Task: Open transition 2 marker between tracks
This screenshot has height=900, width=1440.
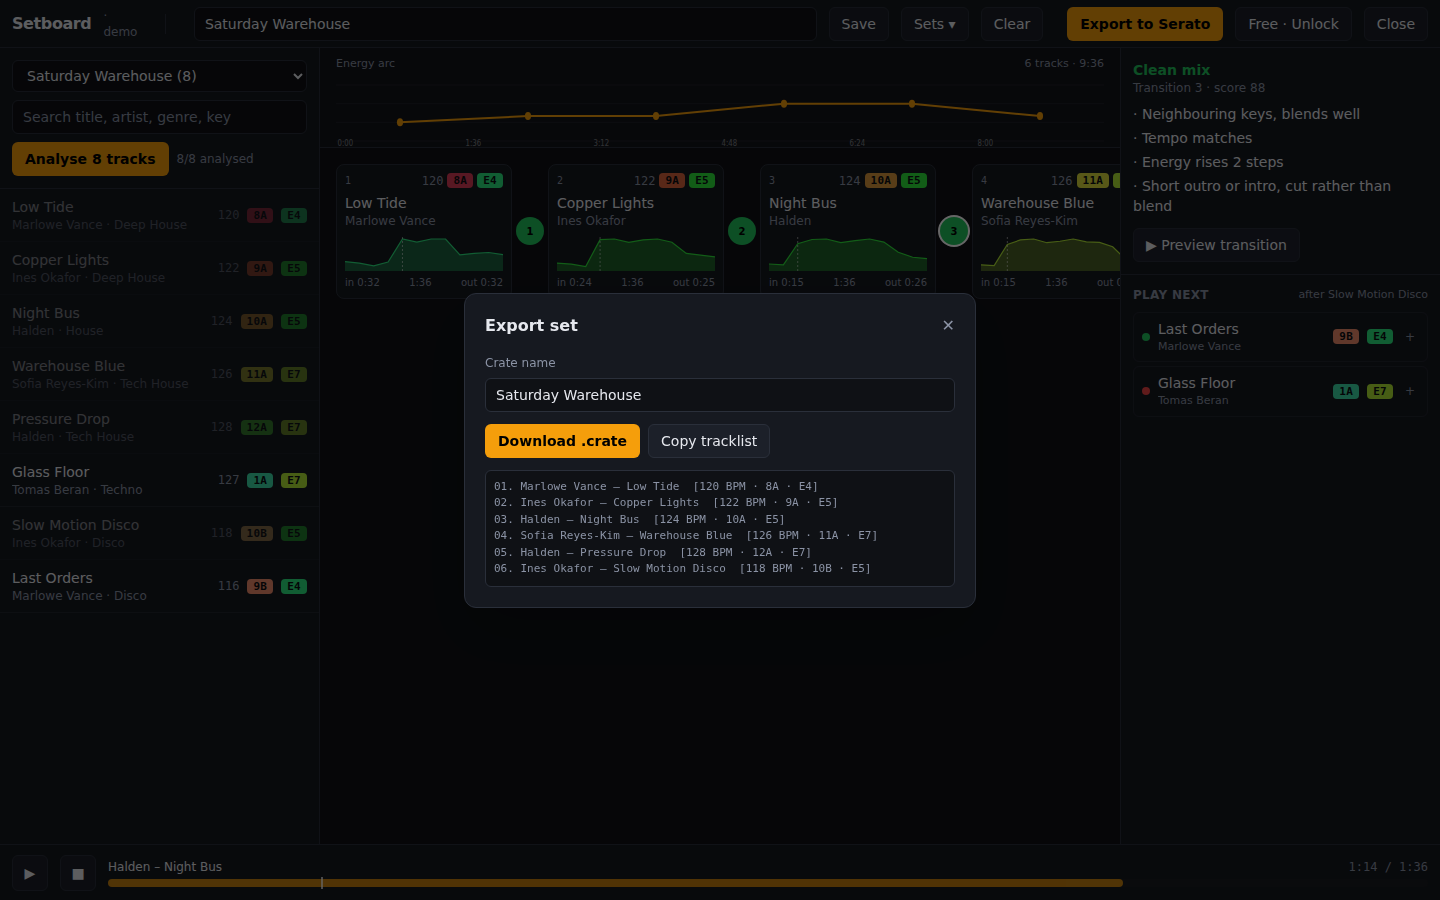Action: [742, 231]
